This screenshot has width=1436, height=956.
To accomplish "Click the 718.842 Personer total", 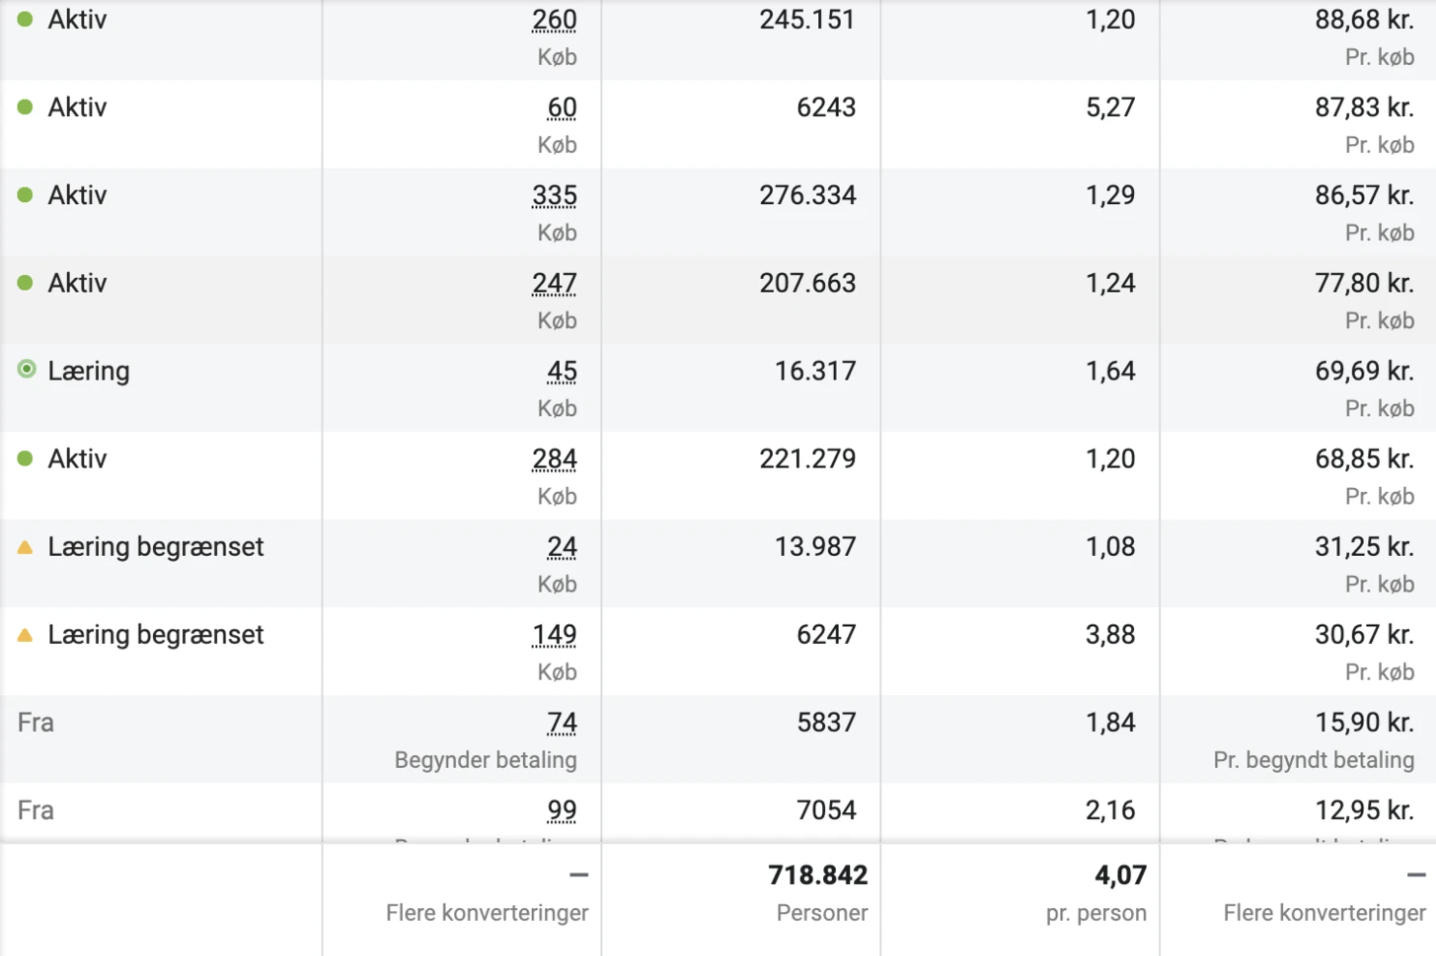I will pos(817,876).
